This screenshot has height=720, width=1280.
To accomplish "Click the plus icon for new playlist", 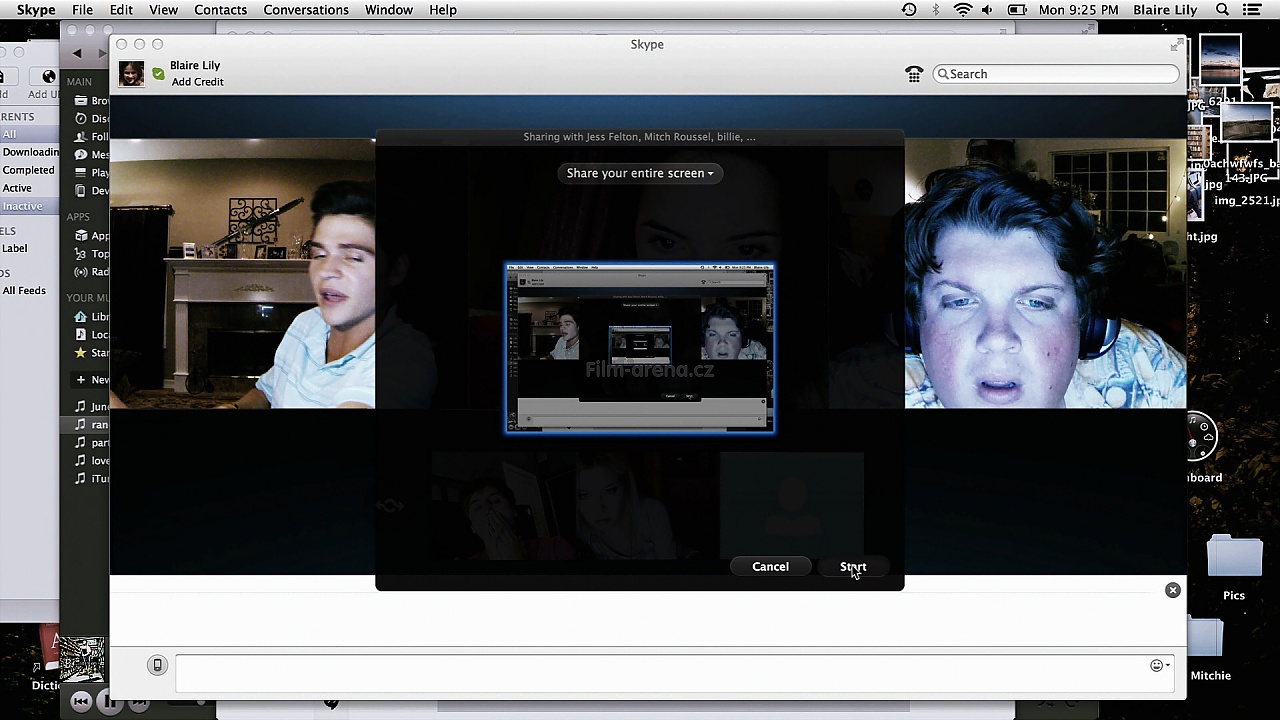I will (82, 379).
